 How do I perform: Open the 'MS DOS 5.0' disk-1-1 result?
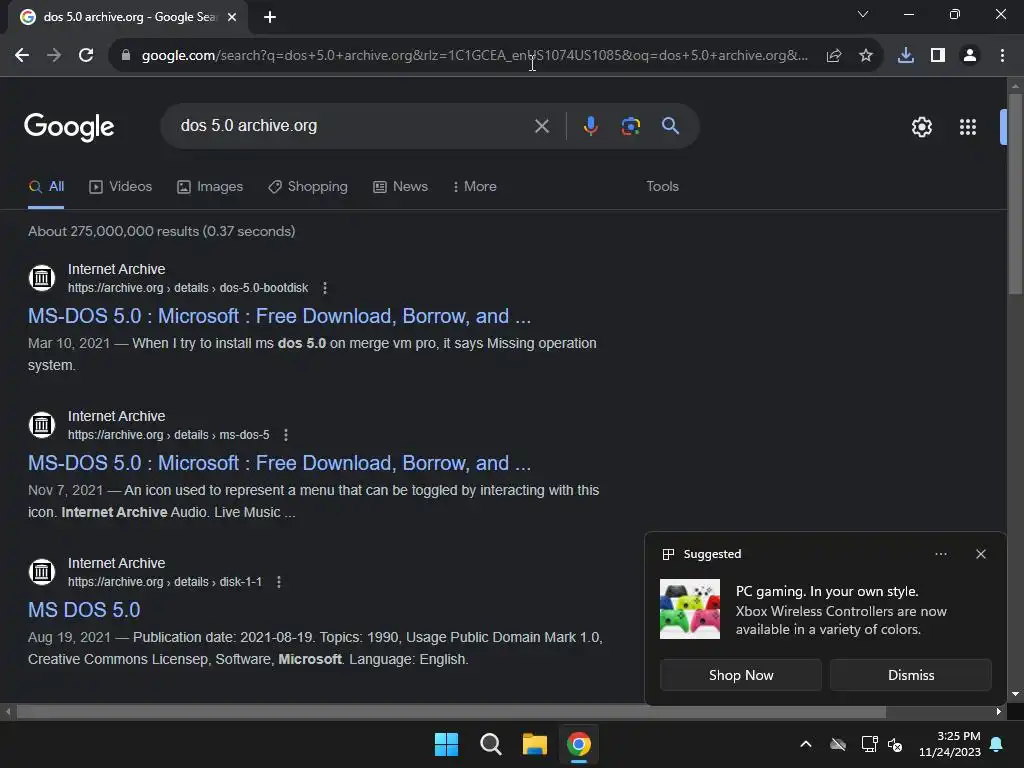84,610
